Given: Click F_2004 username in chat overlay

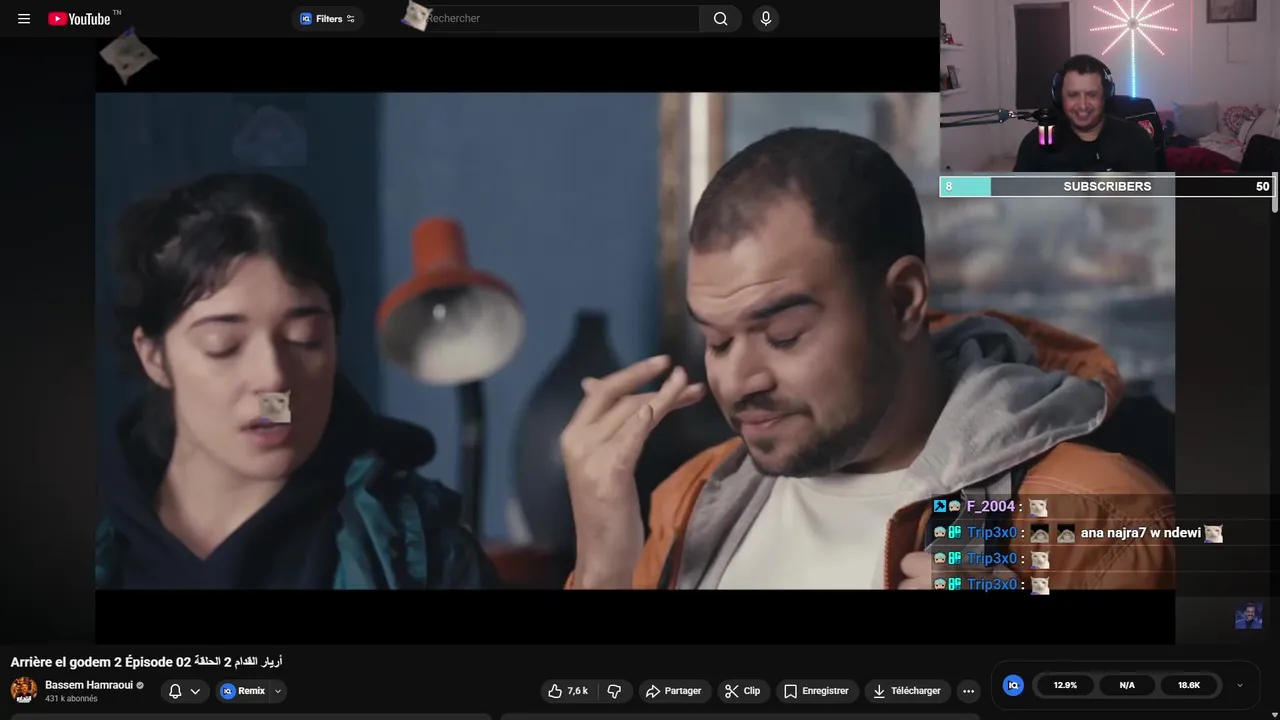Looking at the screenshot, I should point(990,507).
